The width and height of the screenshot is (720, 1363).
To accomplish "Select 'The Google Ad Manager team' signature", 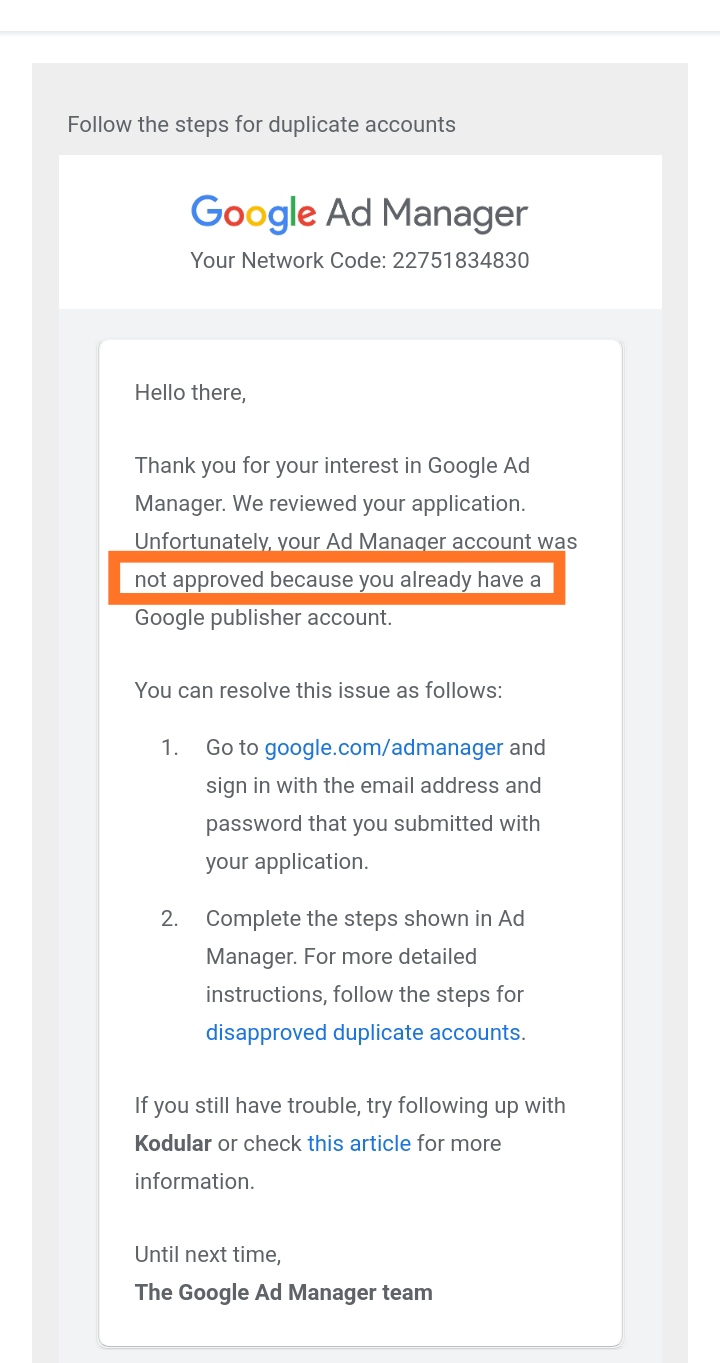I will [284, 1292].
